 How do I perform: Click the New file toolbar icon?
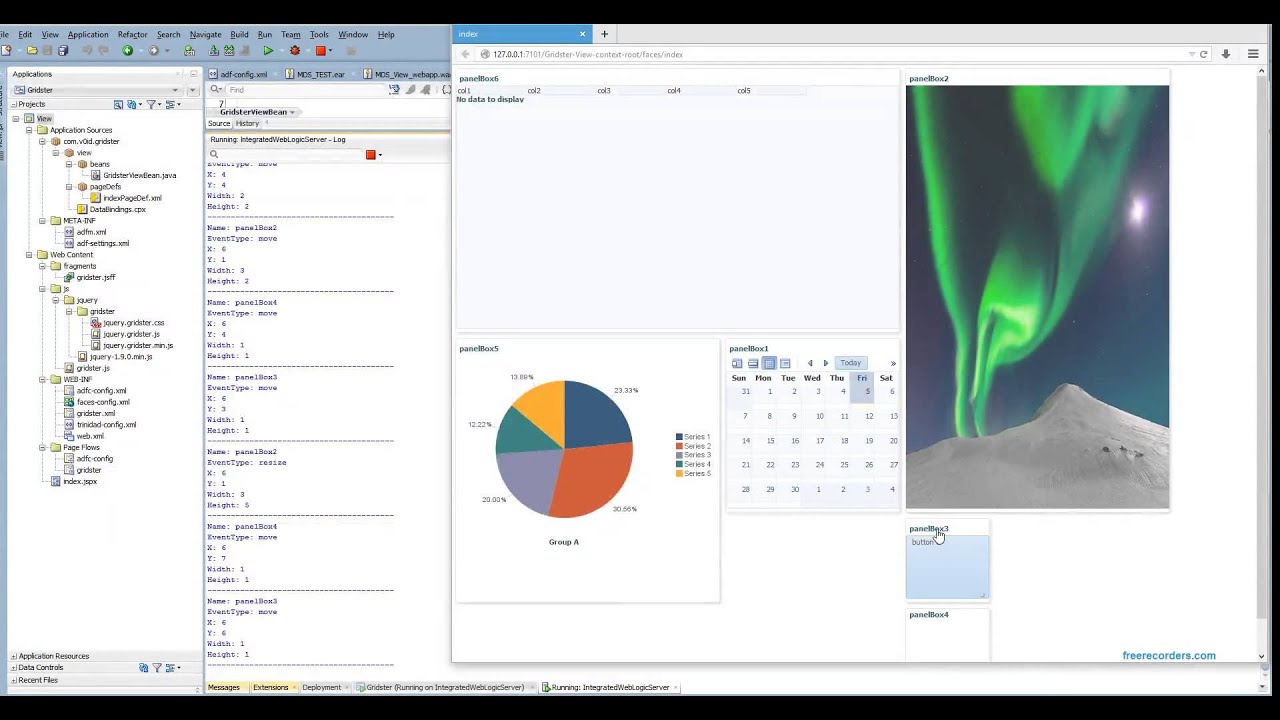coord(6,50)
